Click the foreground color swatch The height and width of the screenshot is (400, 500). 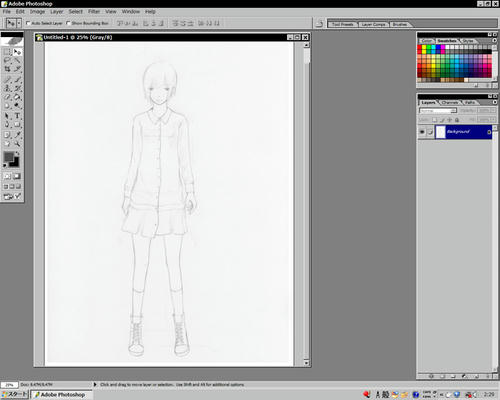[x=9, y=157]
